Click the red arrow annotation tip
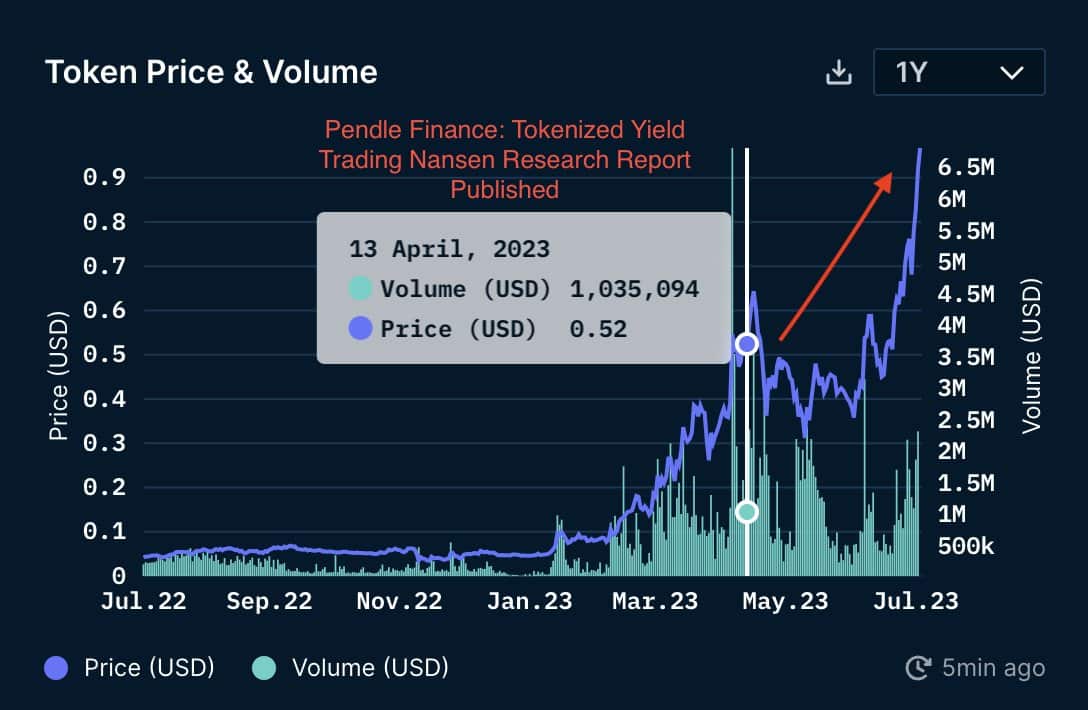The height and width of the screenshot is (710, 1088). [x=886, y=180]
